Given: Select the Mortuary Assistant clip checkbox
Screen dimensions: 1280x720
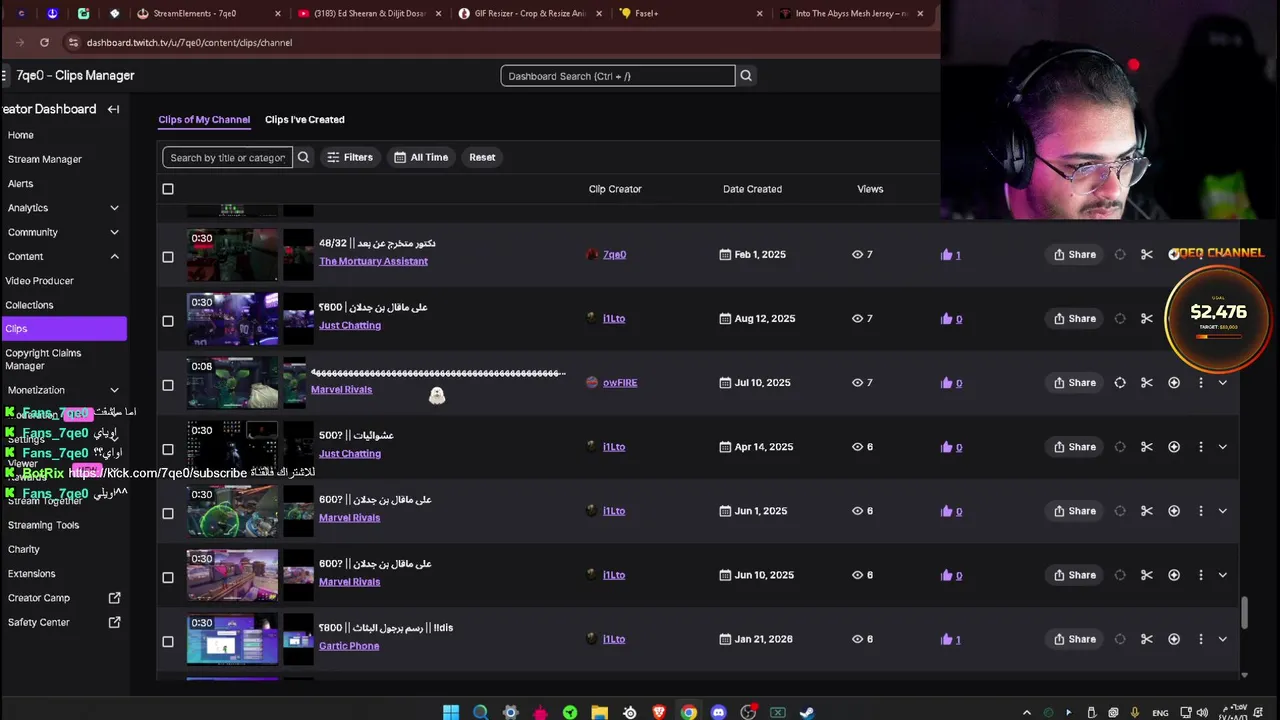Looking at the screenshot, I should tap(168, 257).
